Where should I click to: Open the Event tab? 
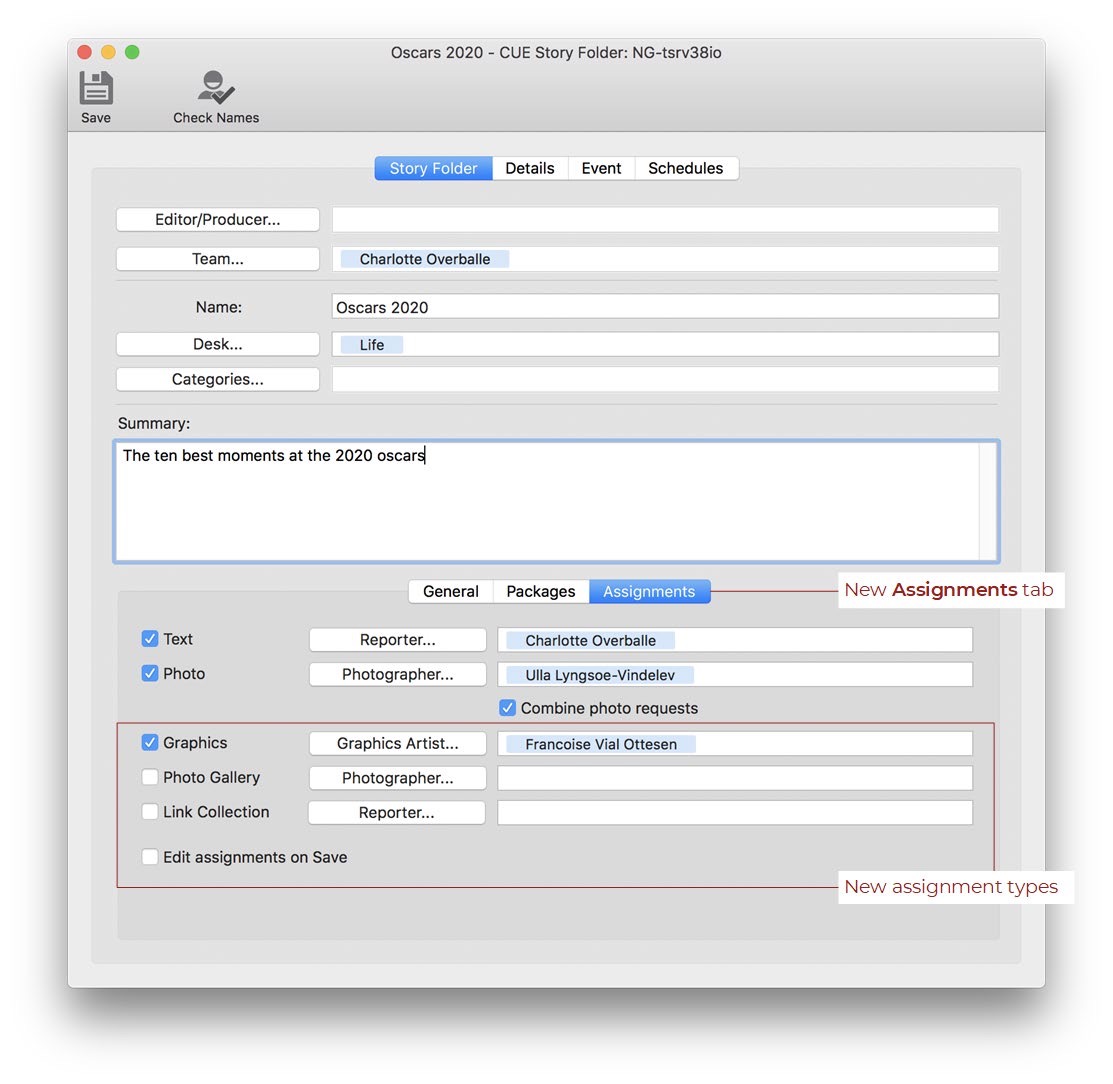[x=601, y=168]
